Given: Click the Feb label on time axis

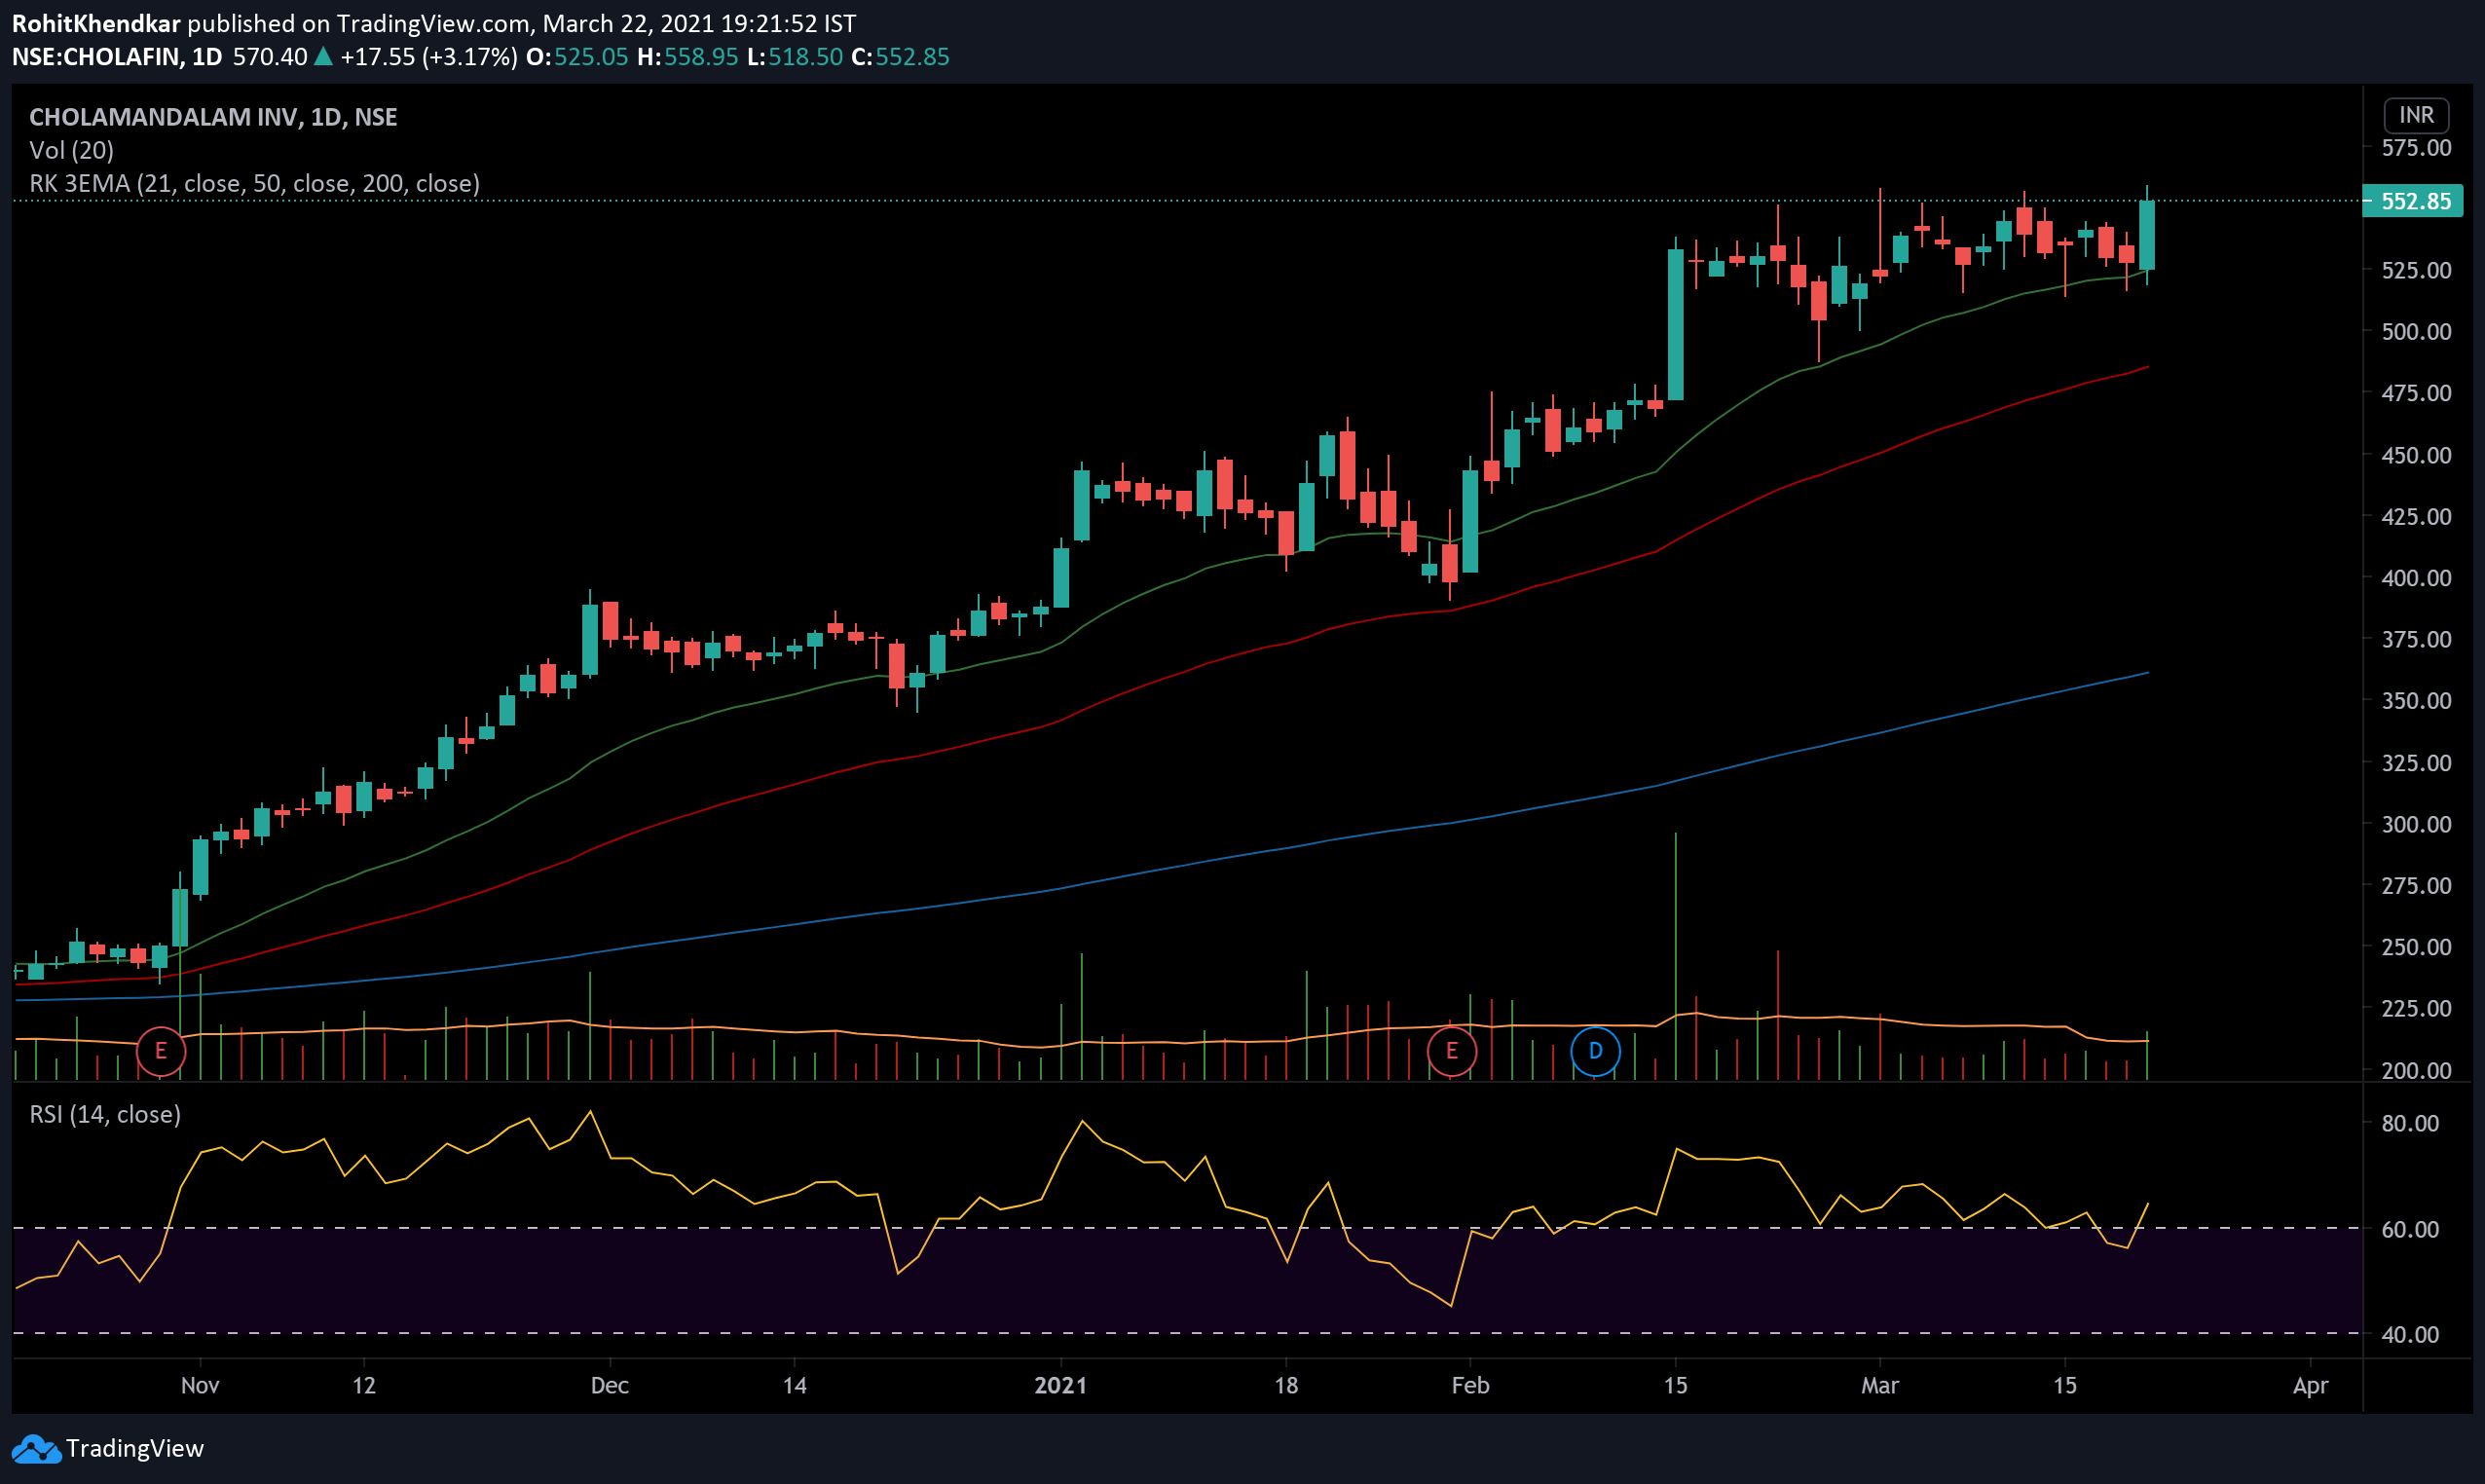Looking at the screenshot, I should pos(1471,1386).
